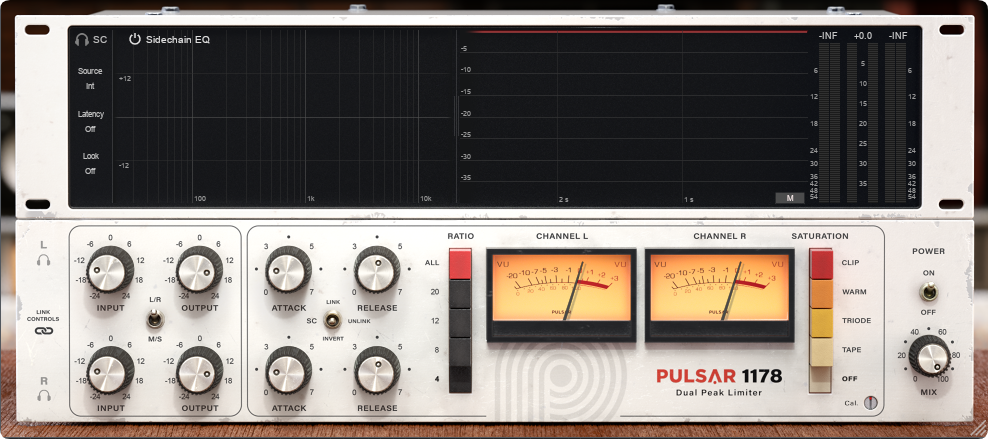This screenshot has height=439, width=988.
Task: Click the Link Controls chain icon
Action: (43, 331)
